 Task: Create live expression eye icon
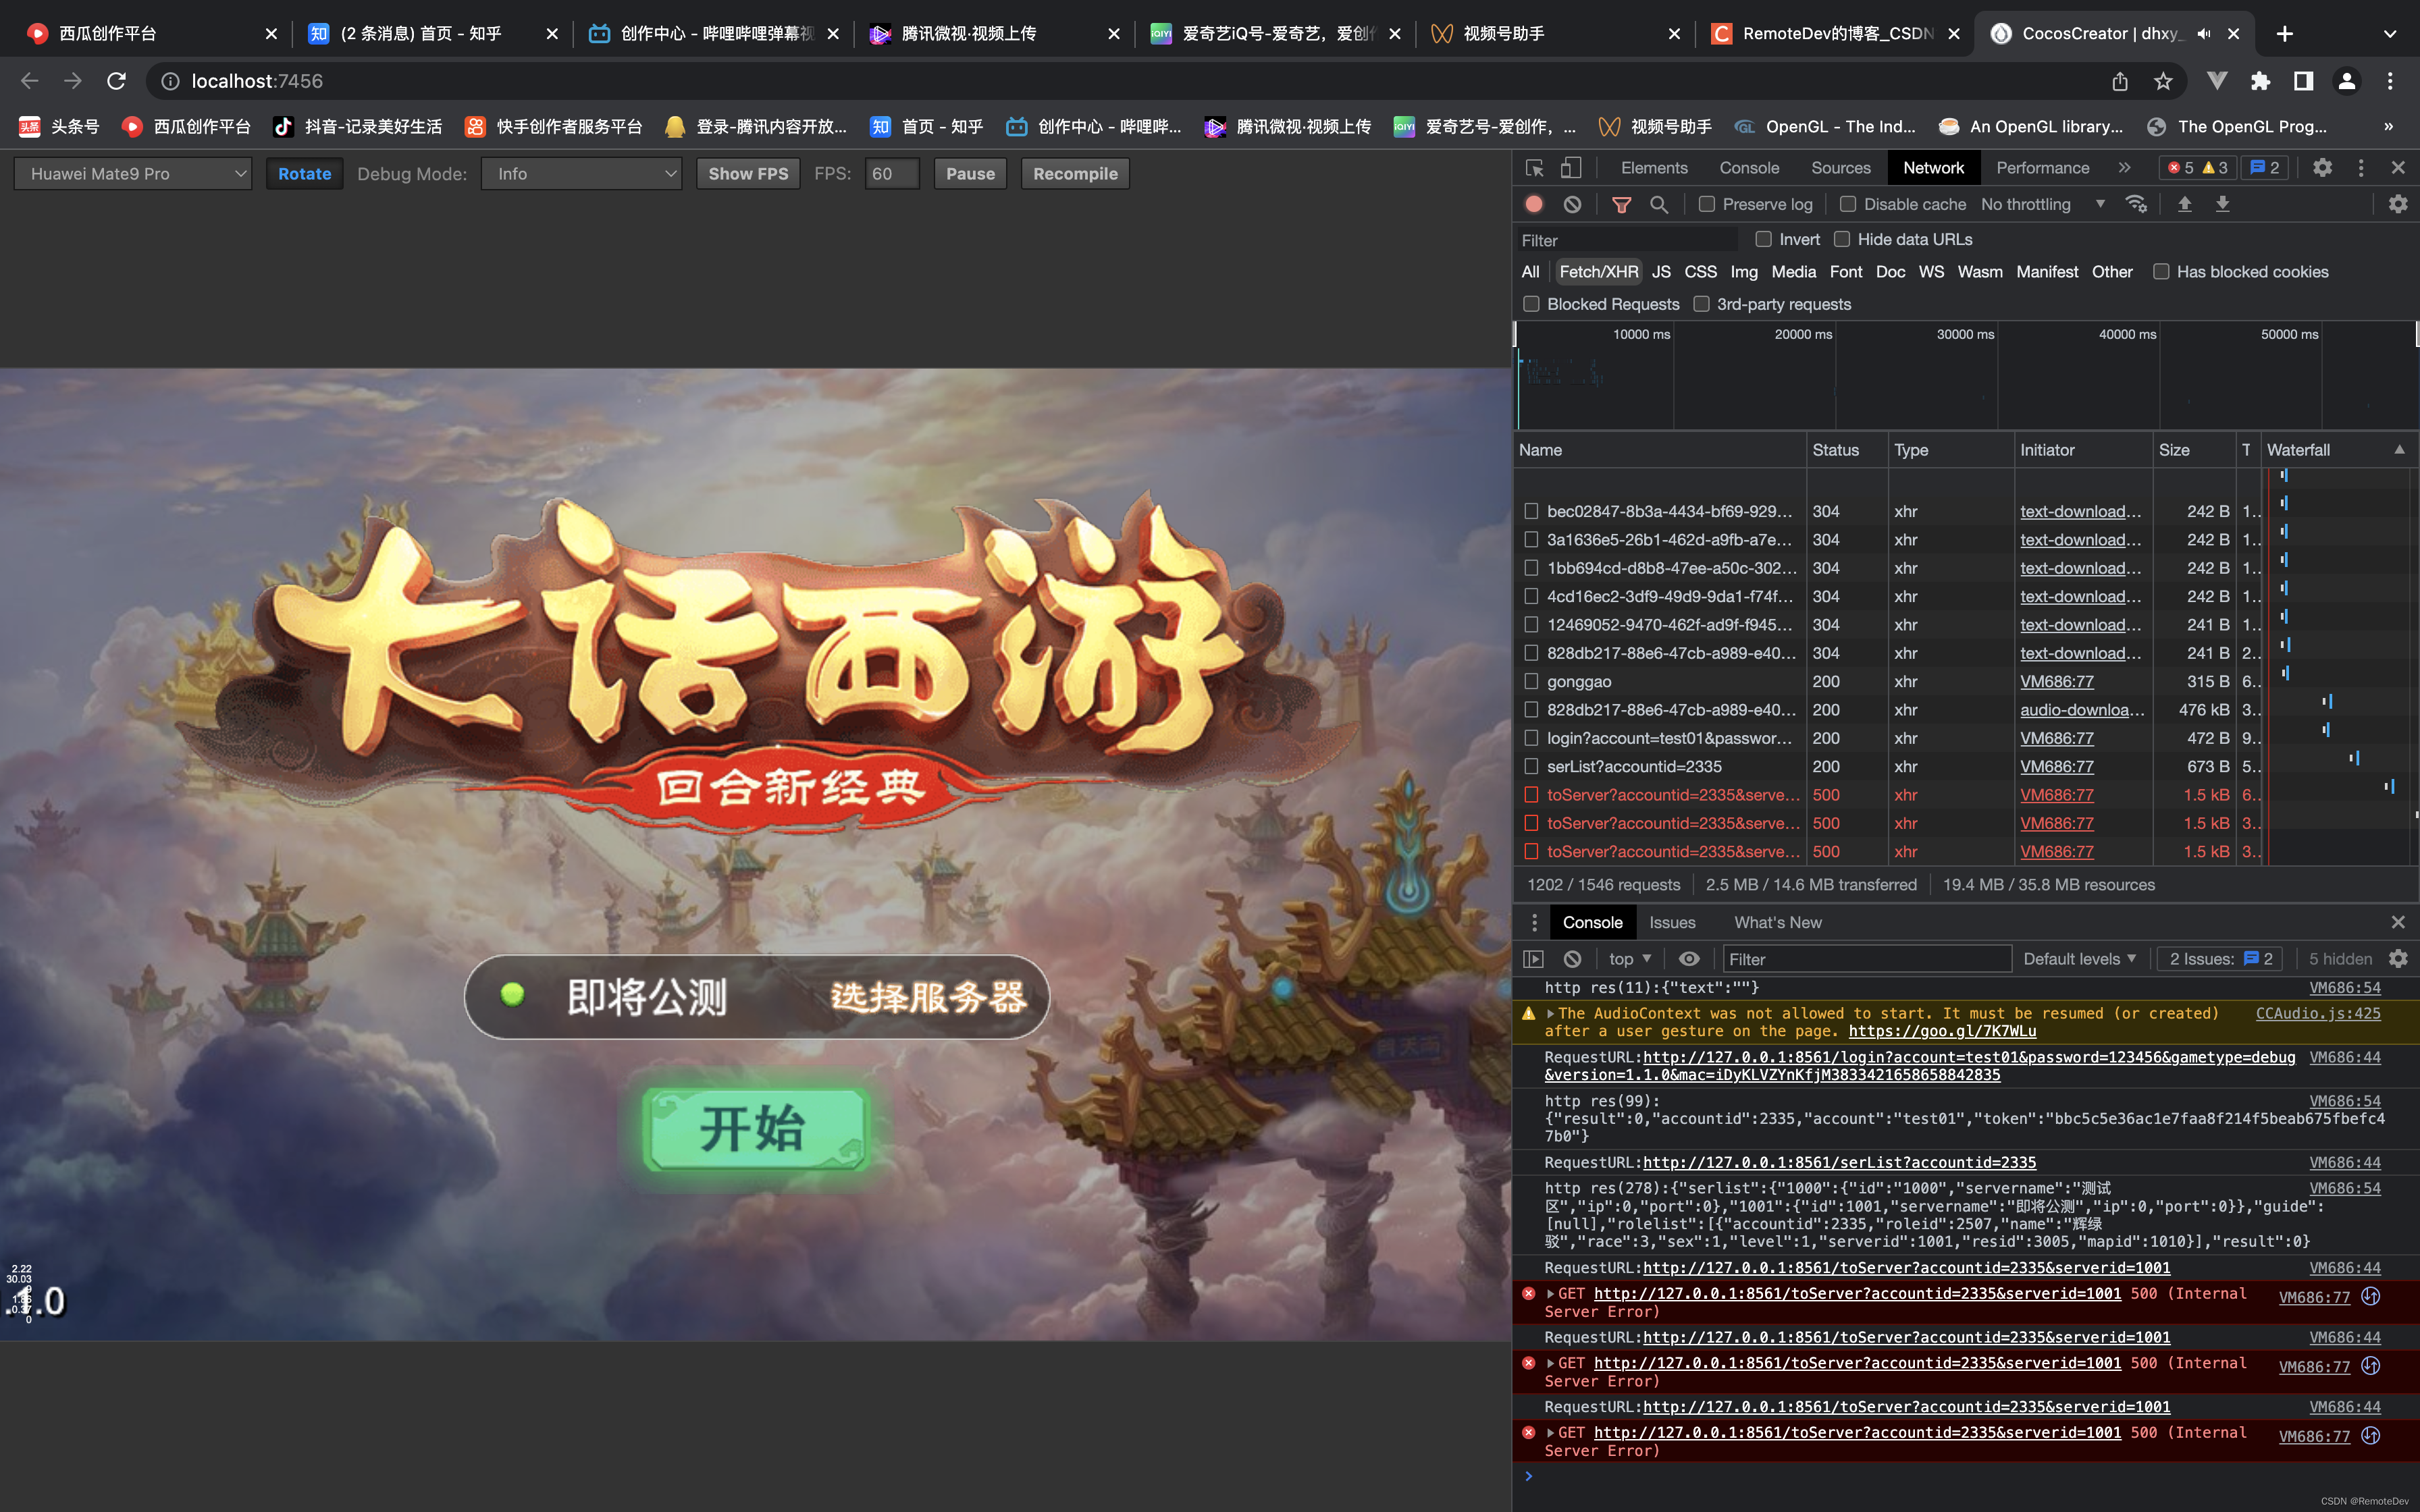[x=1689, y=959]
